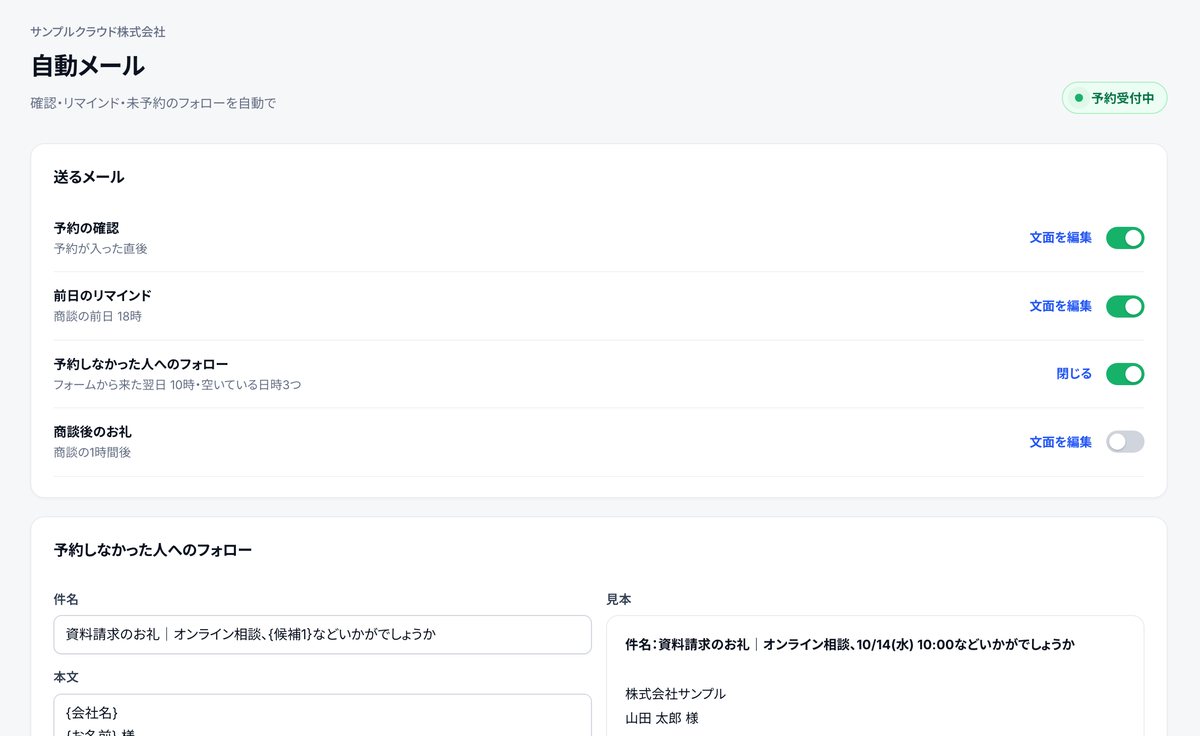Click the timing text 商談の前日 18時

pos(98,316)
